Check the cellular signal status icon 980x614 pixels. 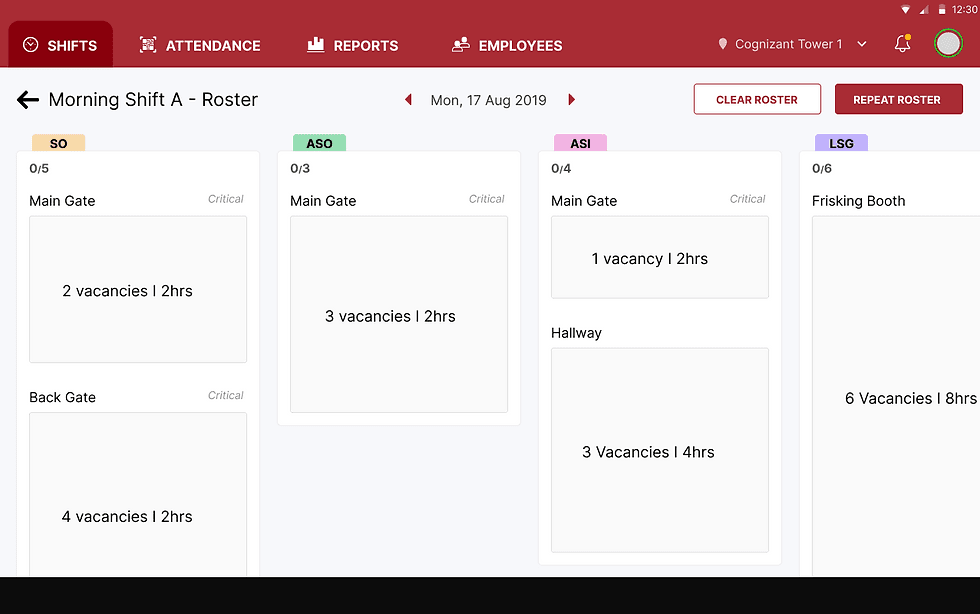tap(924, 9)
